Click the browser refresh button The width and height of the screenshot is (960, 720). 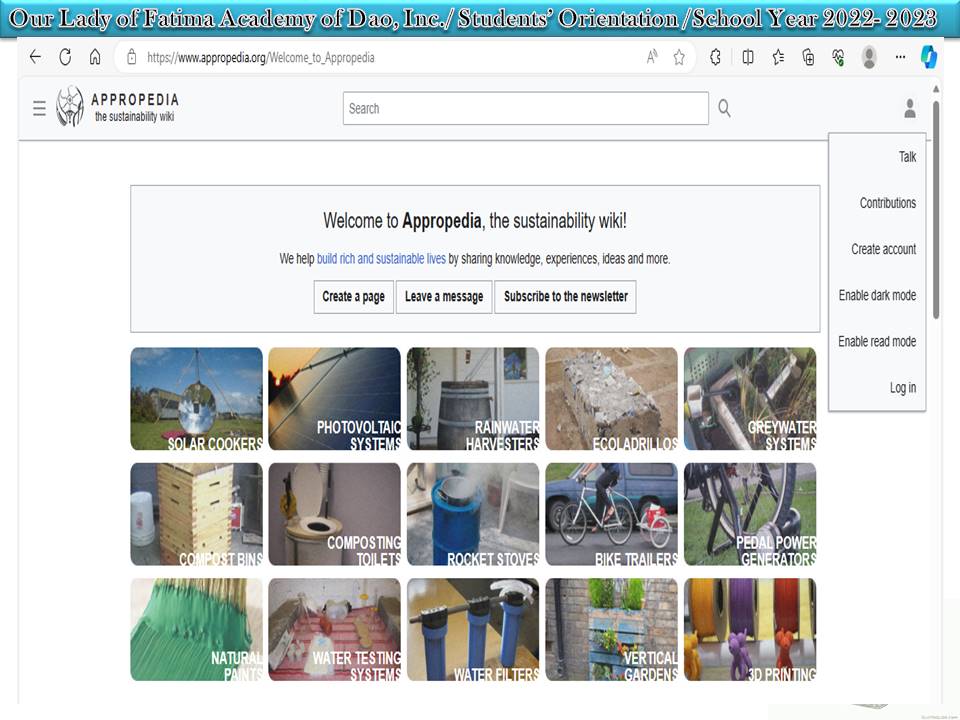pos(65,57)
